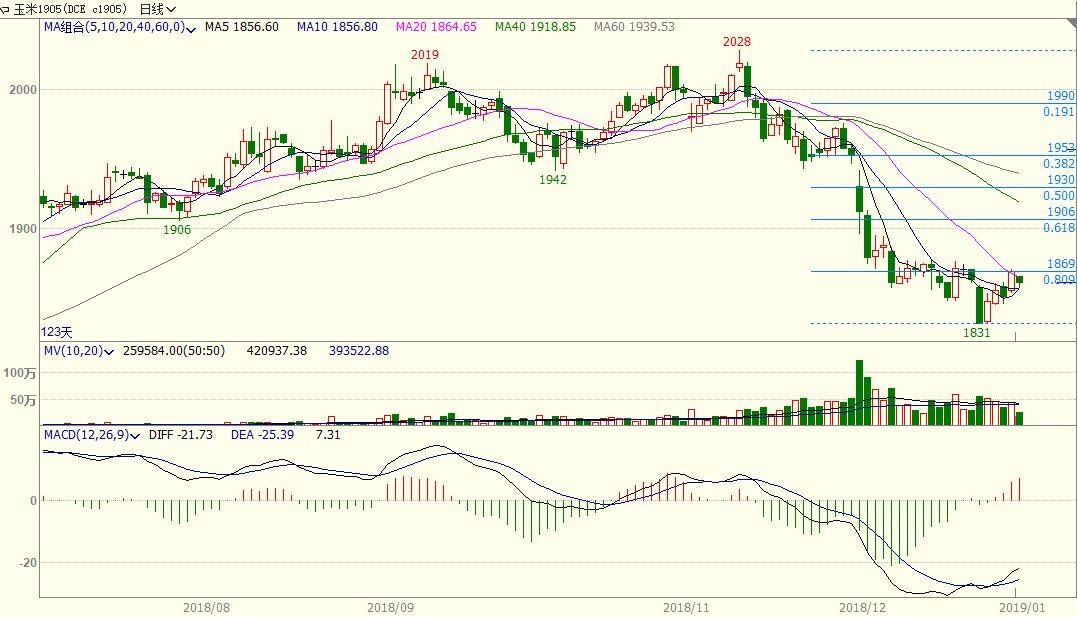
Task: Open the 日线 period dropdown
Action: point(157,8)
